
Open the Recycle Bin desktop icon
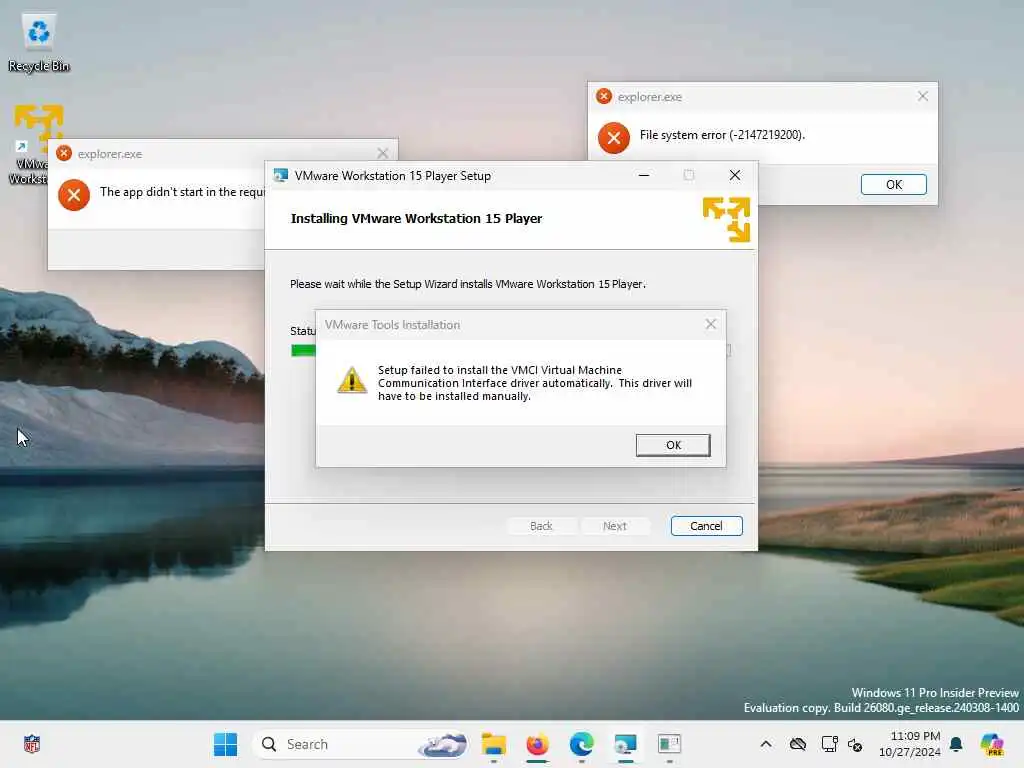(x=39, y=43)
